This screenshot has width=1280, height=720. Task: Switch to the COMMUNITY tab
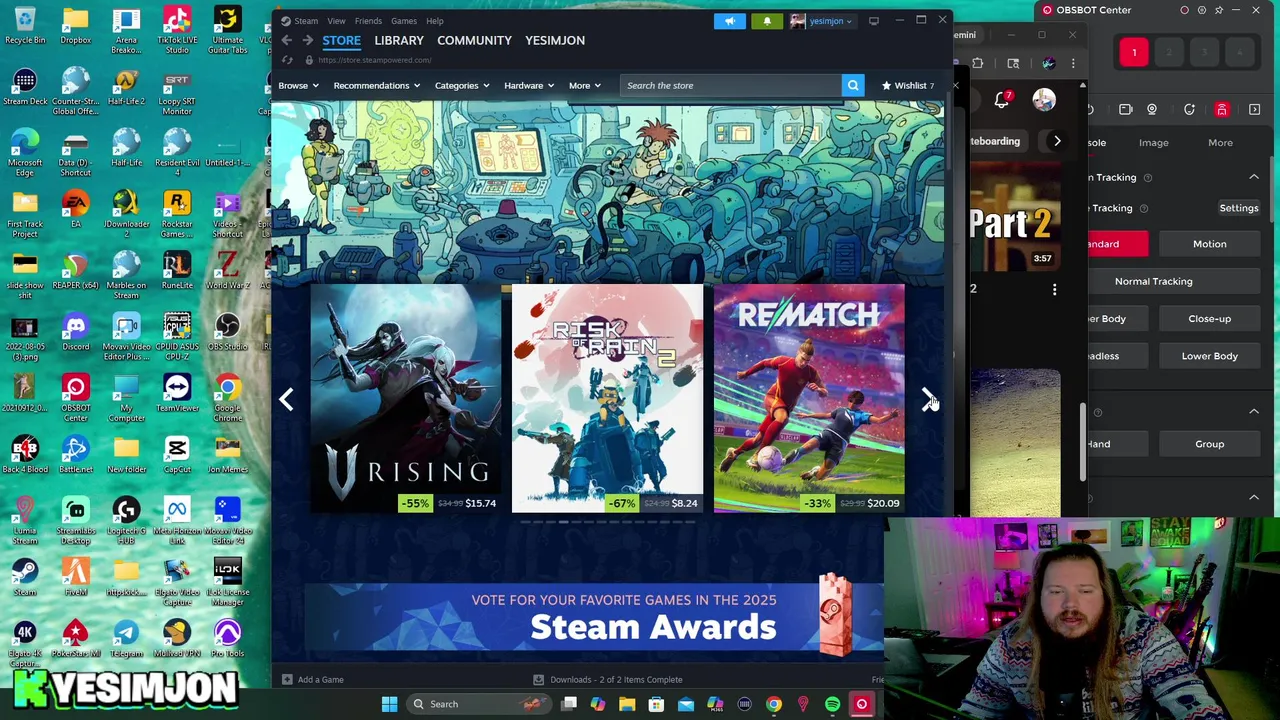[474, 40]
